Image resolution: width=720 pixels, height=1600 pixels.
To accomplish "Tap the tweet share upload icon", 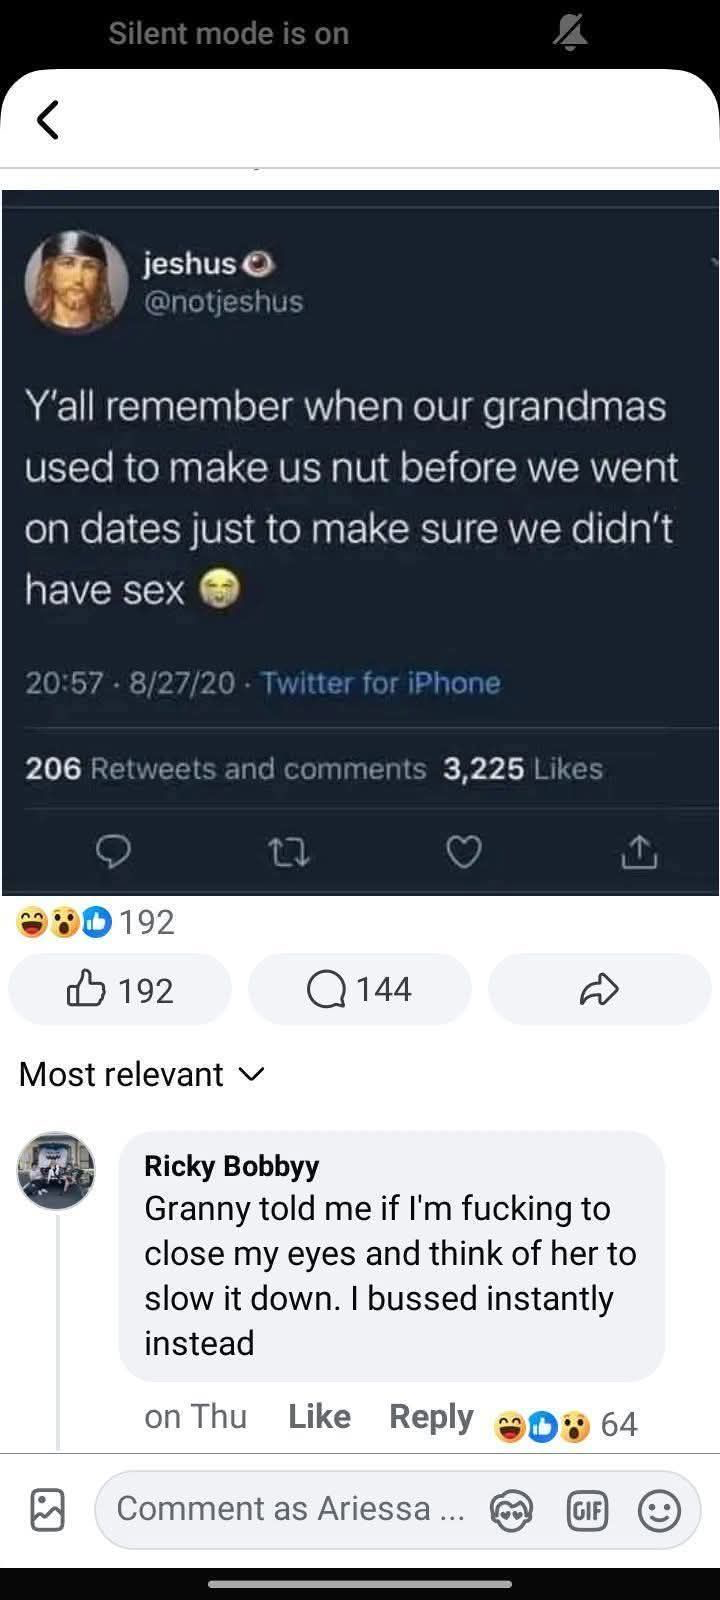I will click(x=640, y=852).
